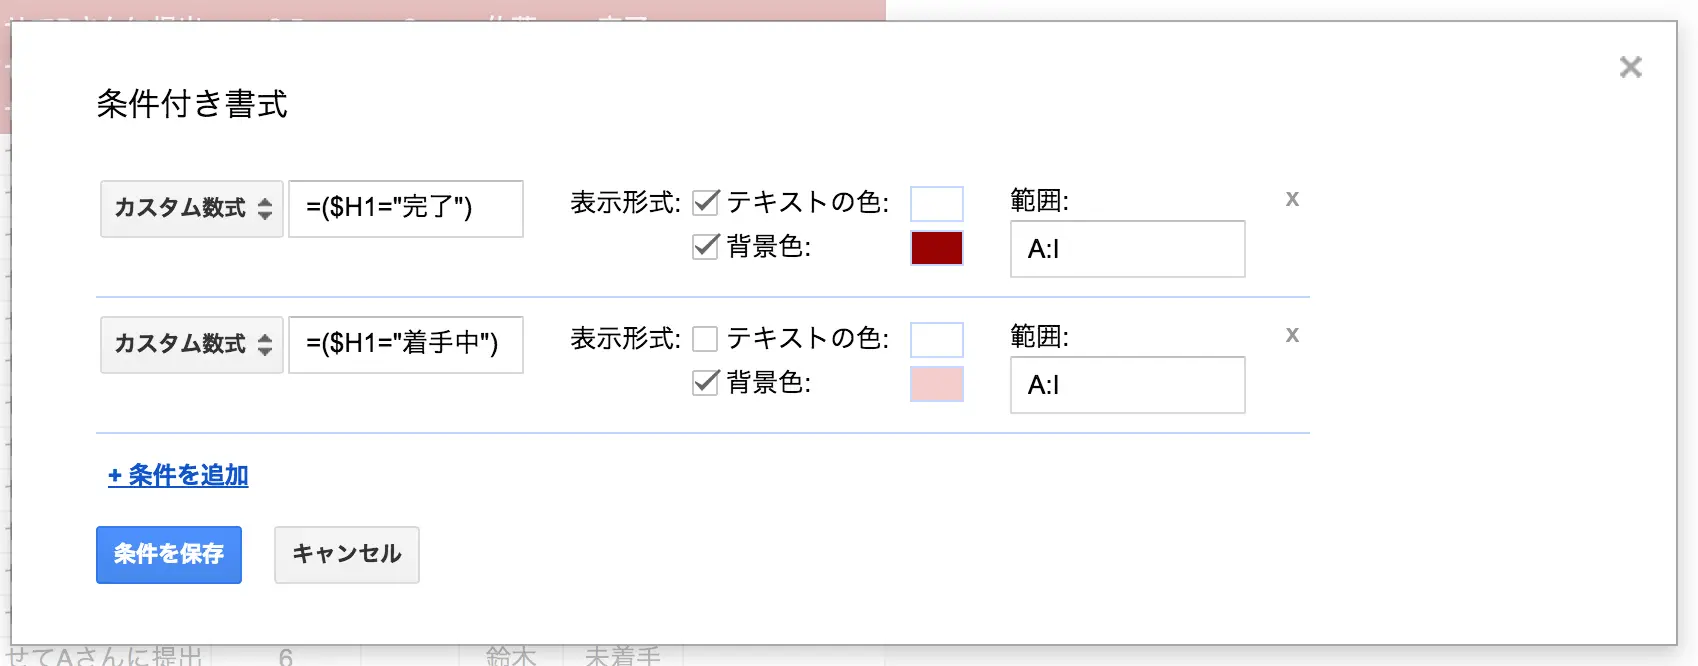Uncheck background color for 完了 rule
1698x666 pixels.
tap(706, 246)
